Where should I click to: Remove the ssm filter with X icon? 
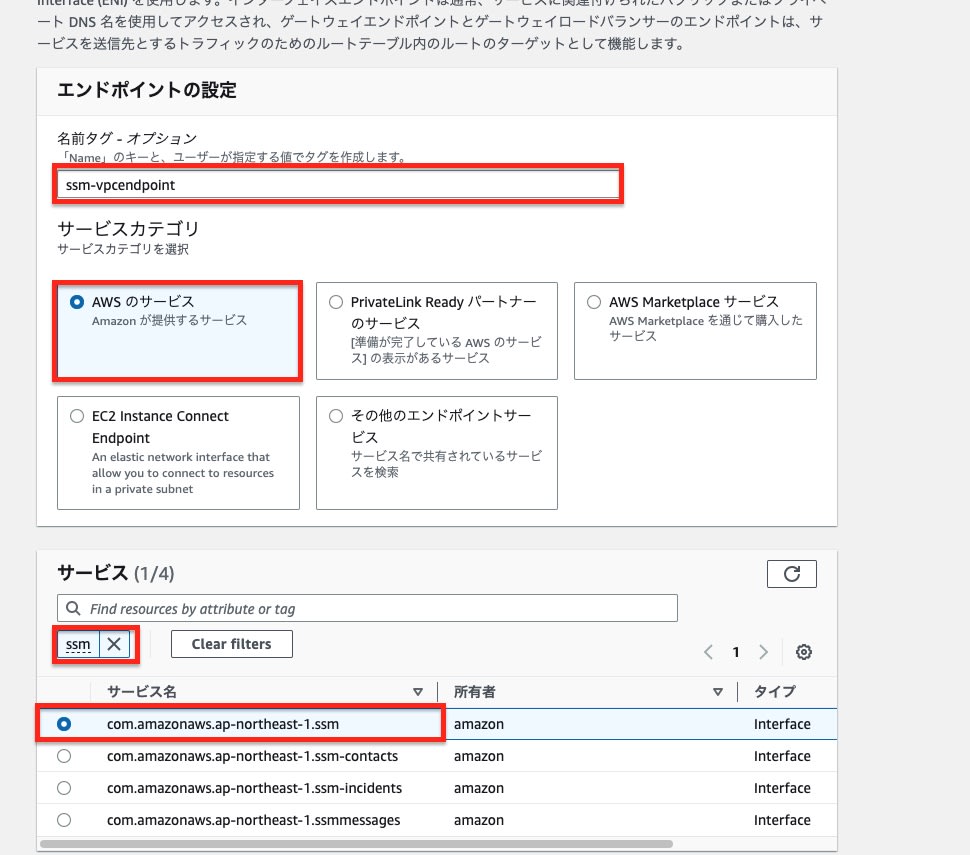tap(114, 644)
